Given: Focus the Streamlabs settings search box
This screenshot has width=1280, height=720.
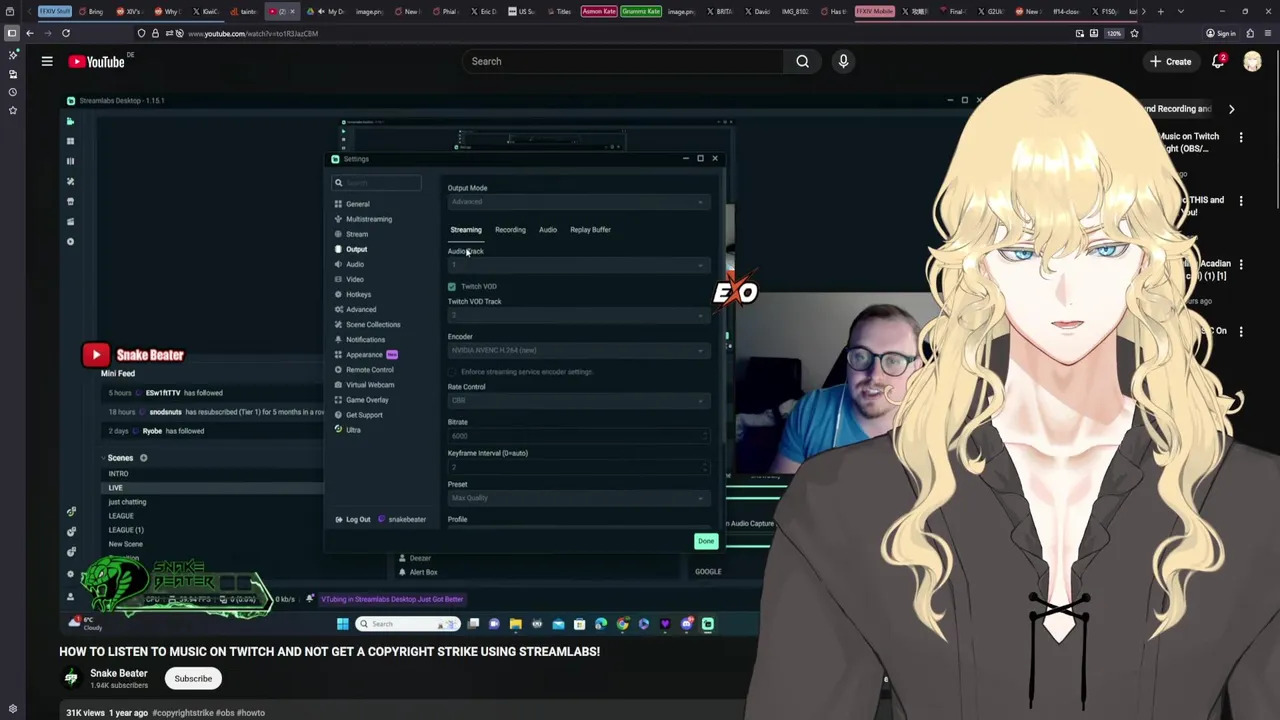Looking at the screenshot, I should [x=377, y=183].
